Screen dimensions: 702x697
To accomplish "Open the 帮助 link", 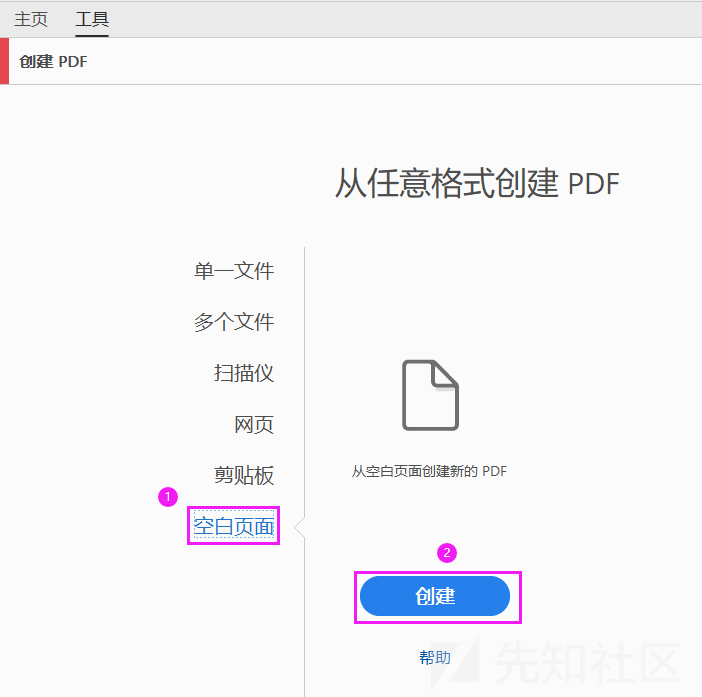I will point(435,658).
